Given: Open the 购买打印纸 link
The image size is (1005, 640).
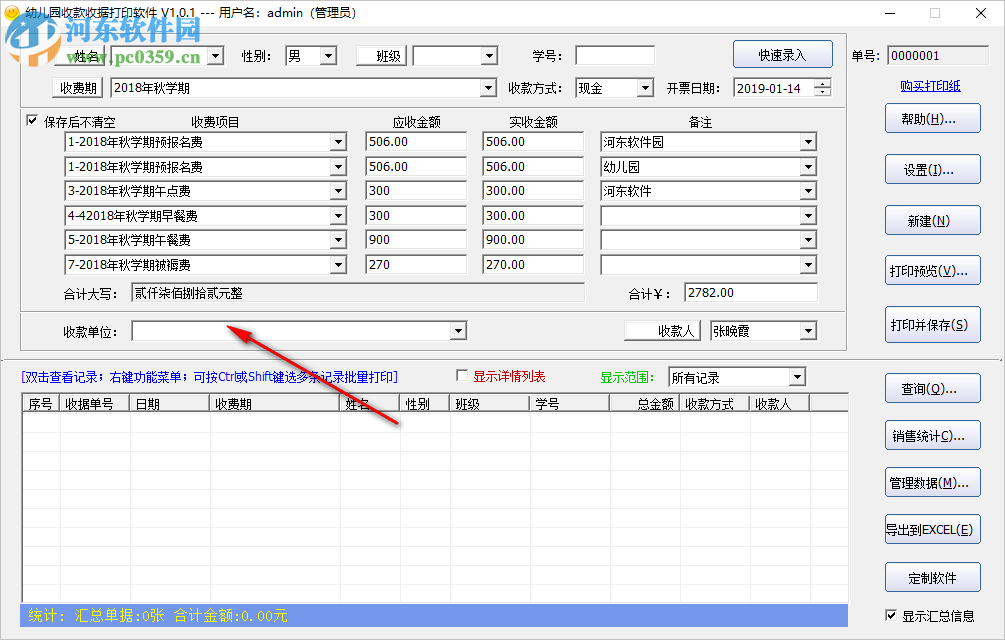Looking at the screenshot, I should 930,86.
